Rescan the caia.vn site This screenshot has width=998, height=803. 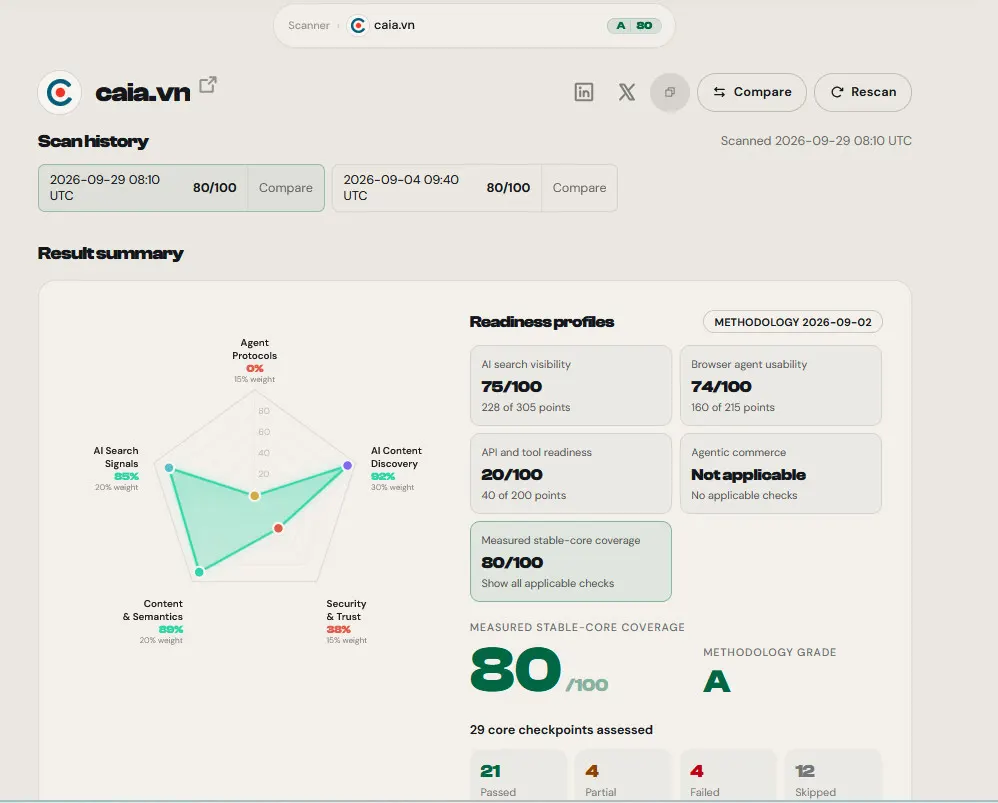(x=863, y=92)
